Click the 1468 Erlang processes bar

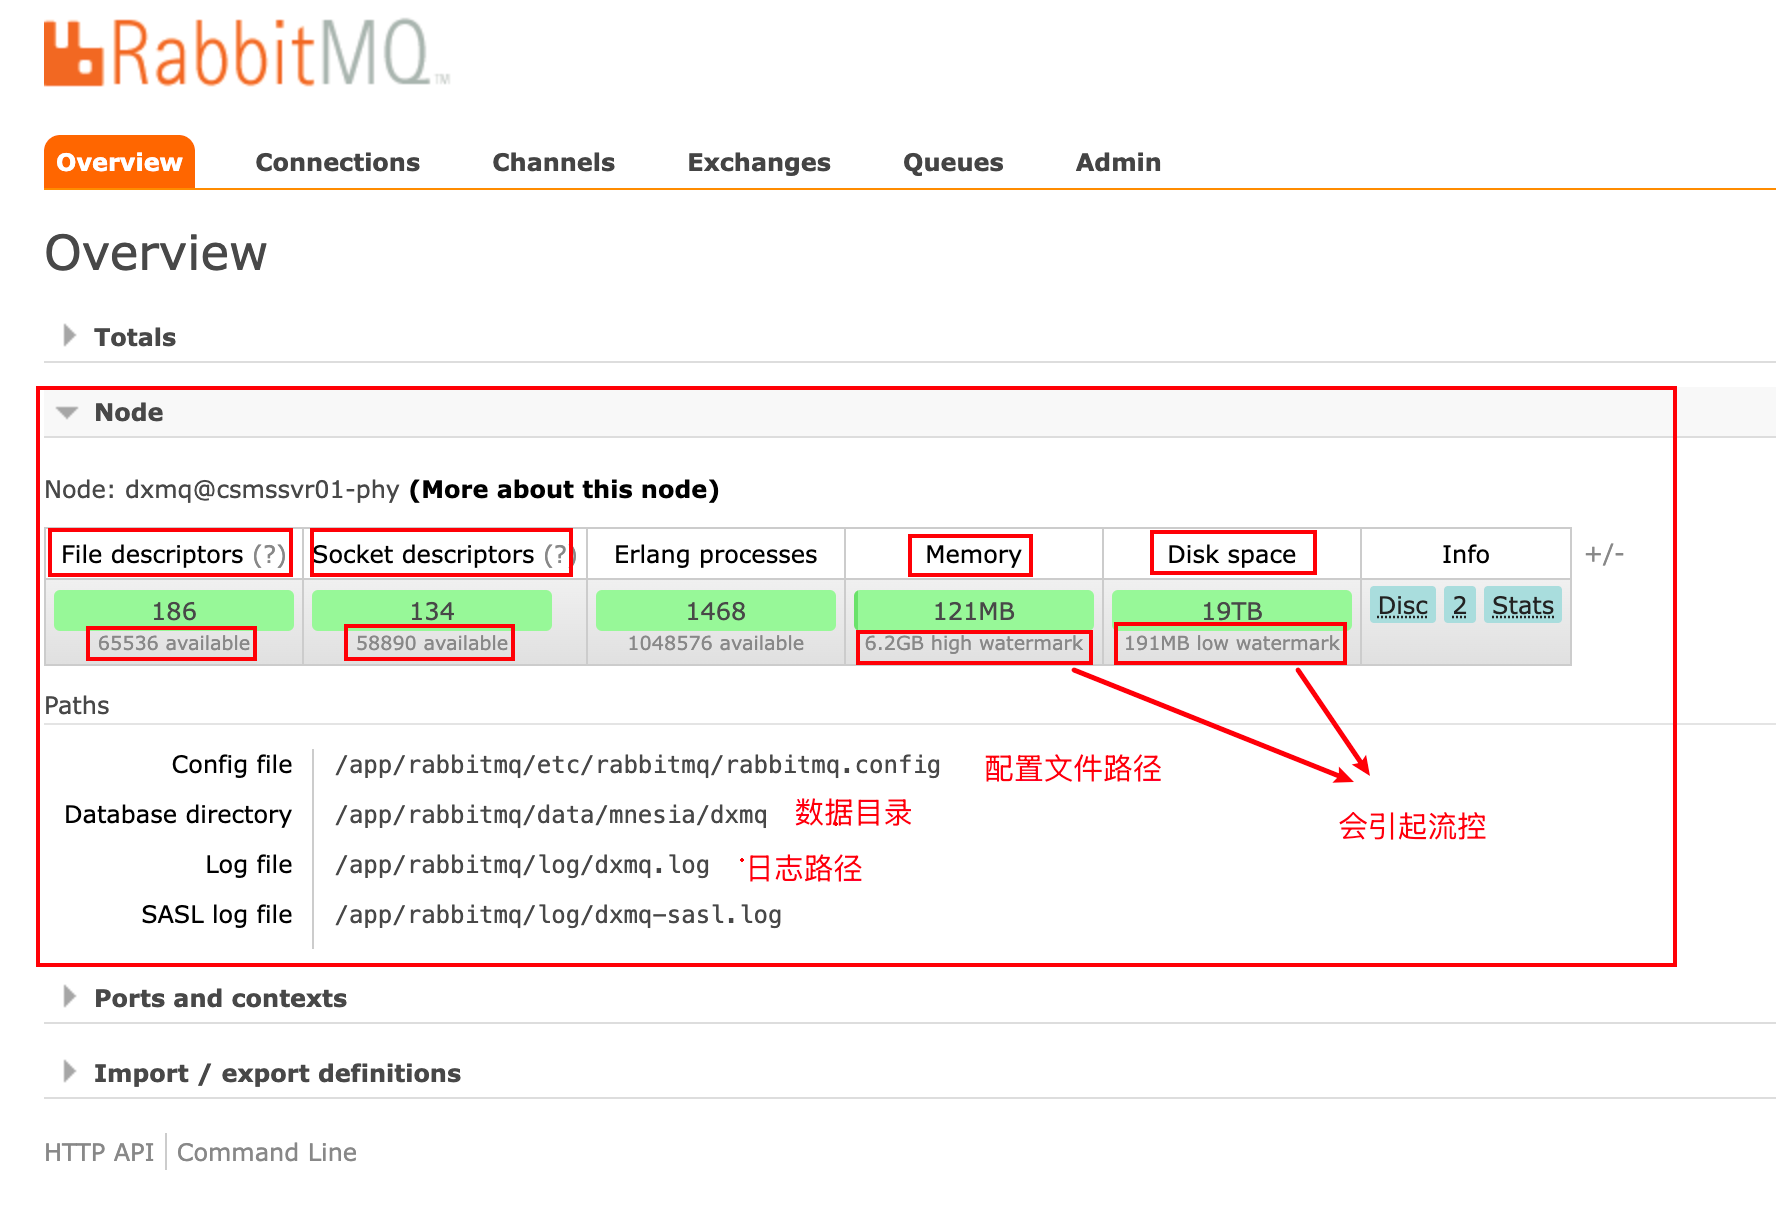click(716, 610)
